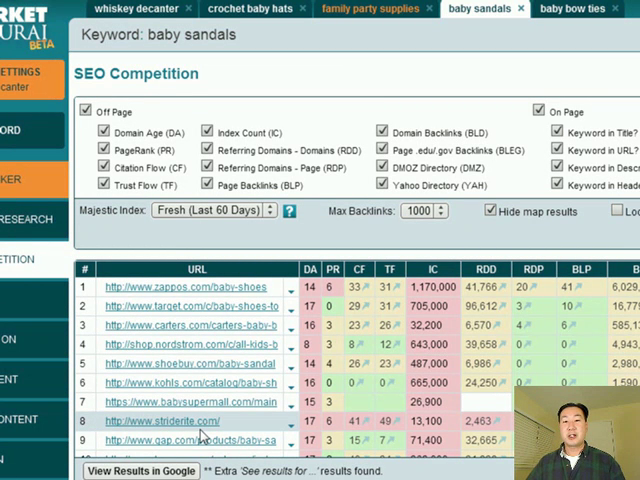This screenshot has width=640, height=480.
Task: Toggle the On Page checkbox
Action: [538, 110]
